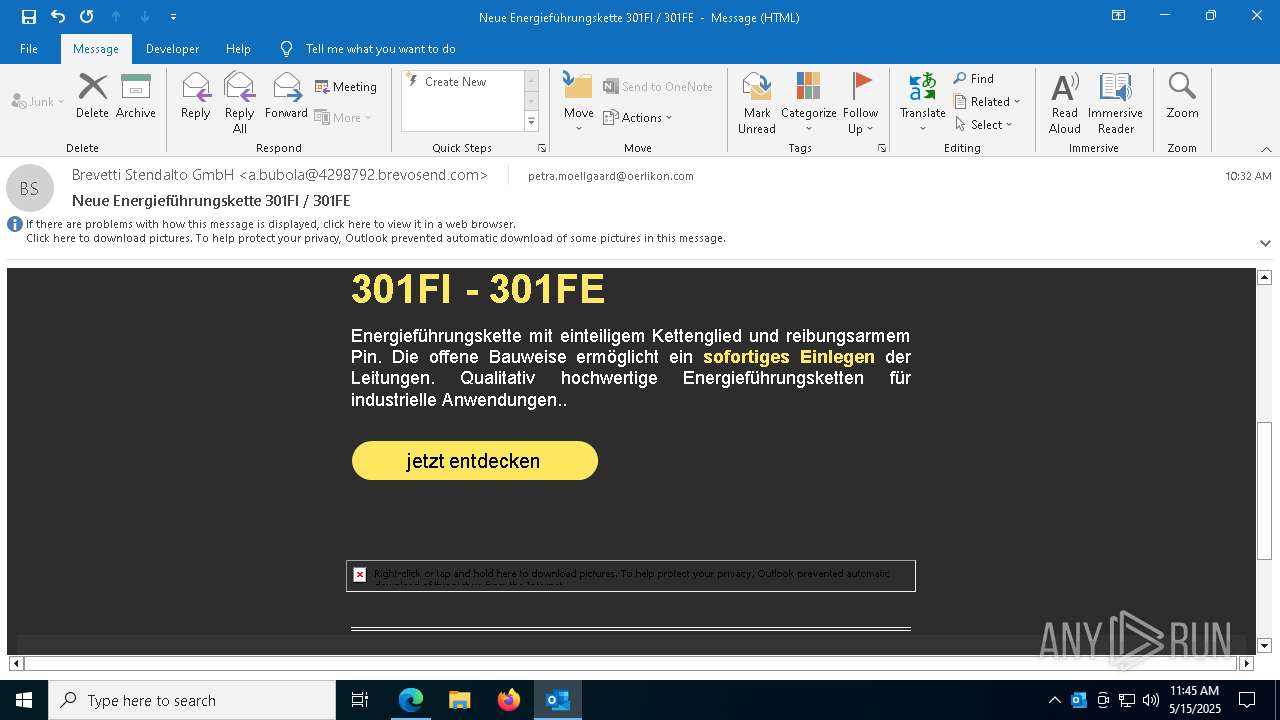Open the volume control in tray

[x=1151, y=700]
